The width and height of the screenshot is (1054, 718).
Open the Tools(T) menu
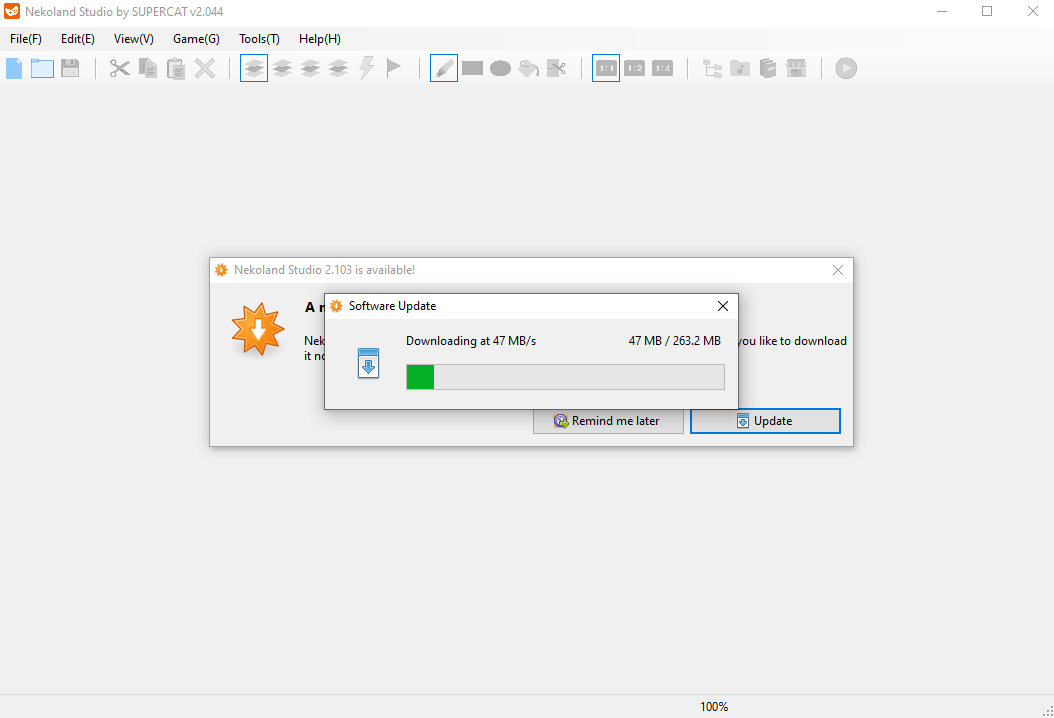click(x=259, y=39)
